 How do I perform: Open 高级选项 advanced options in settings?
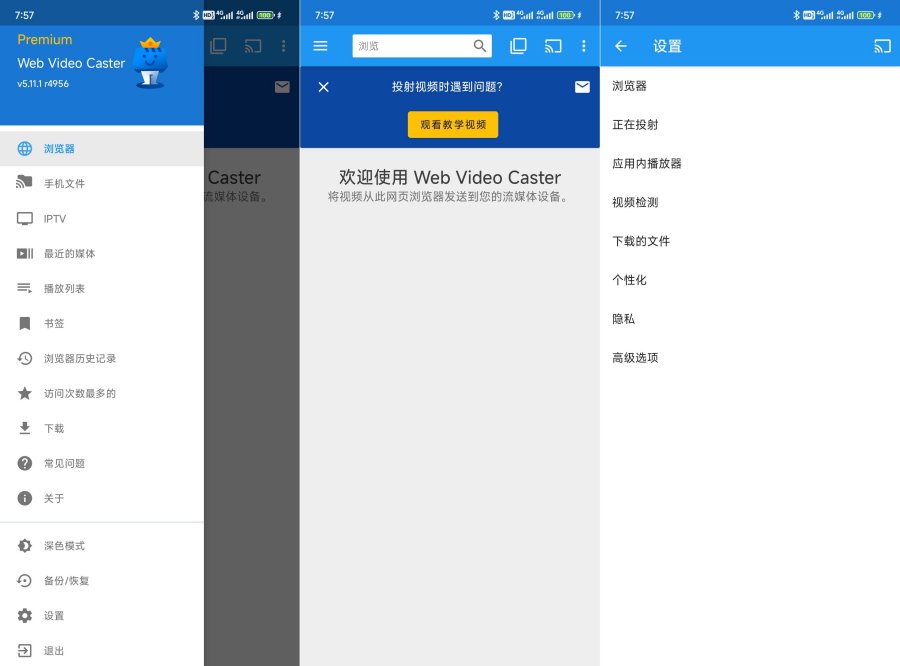(x=637, y=357)
